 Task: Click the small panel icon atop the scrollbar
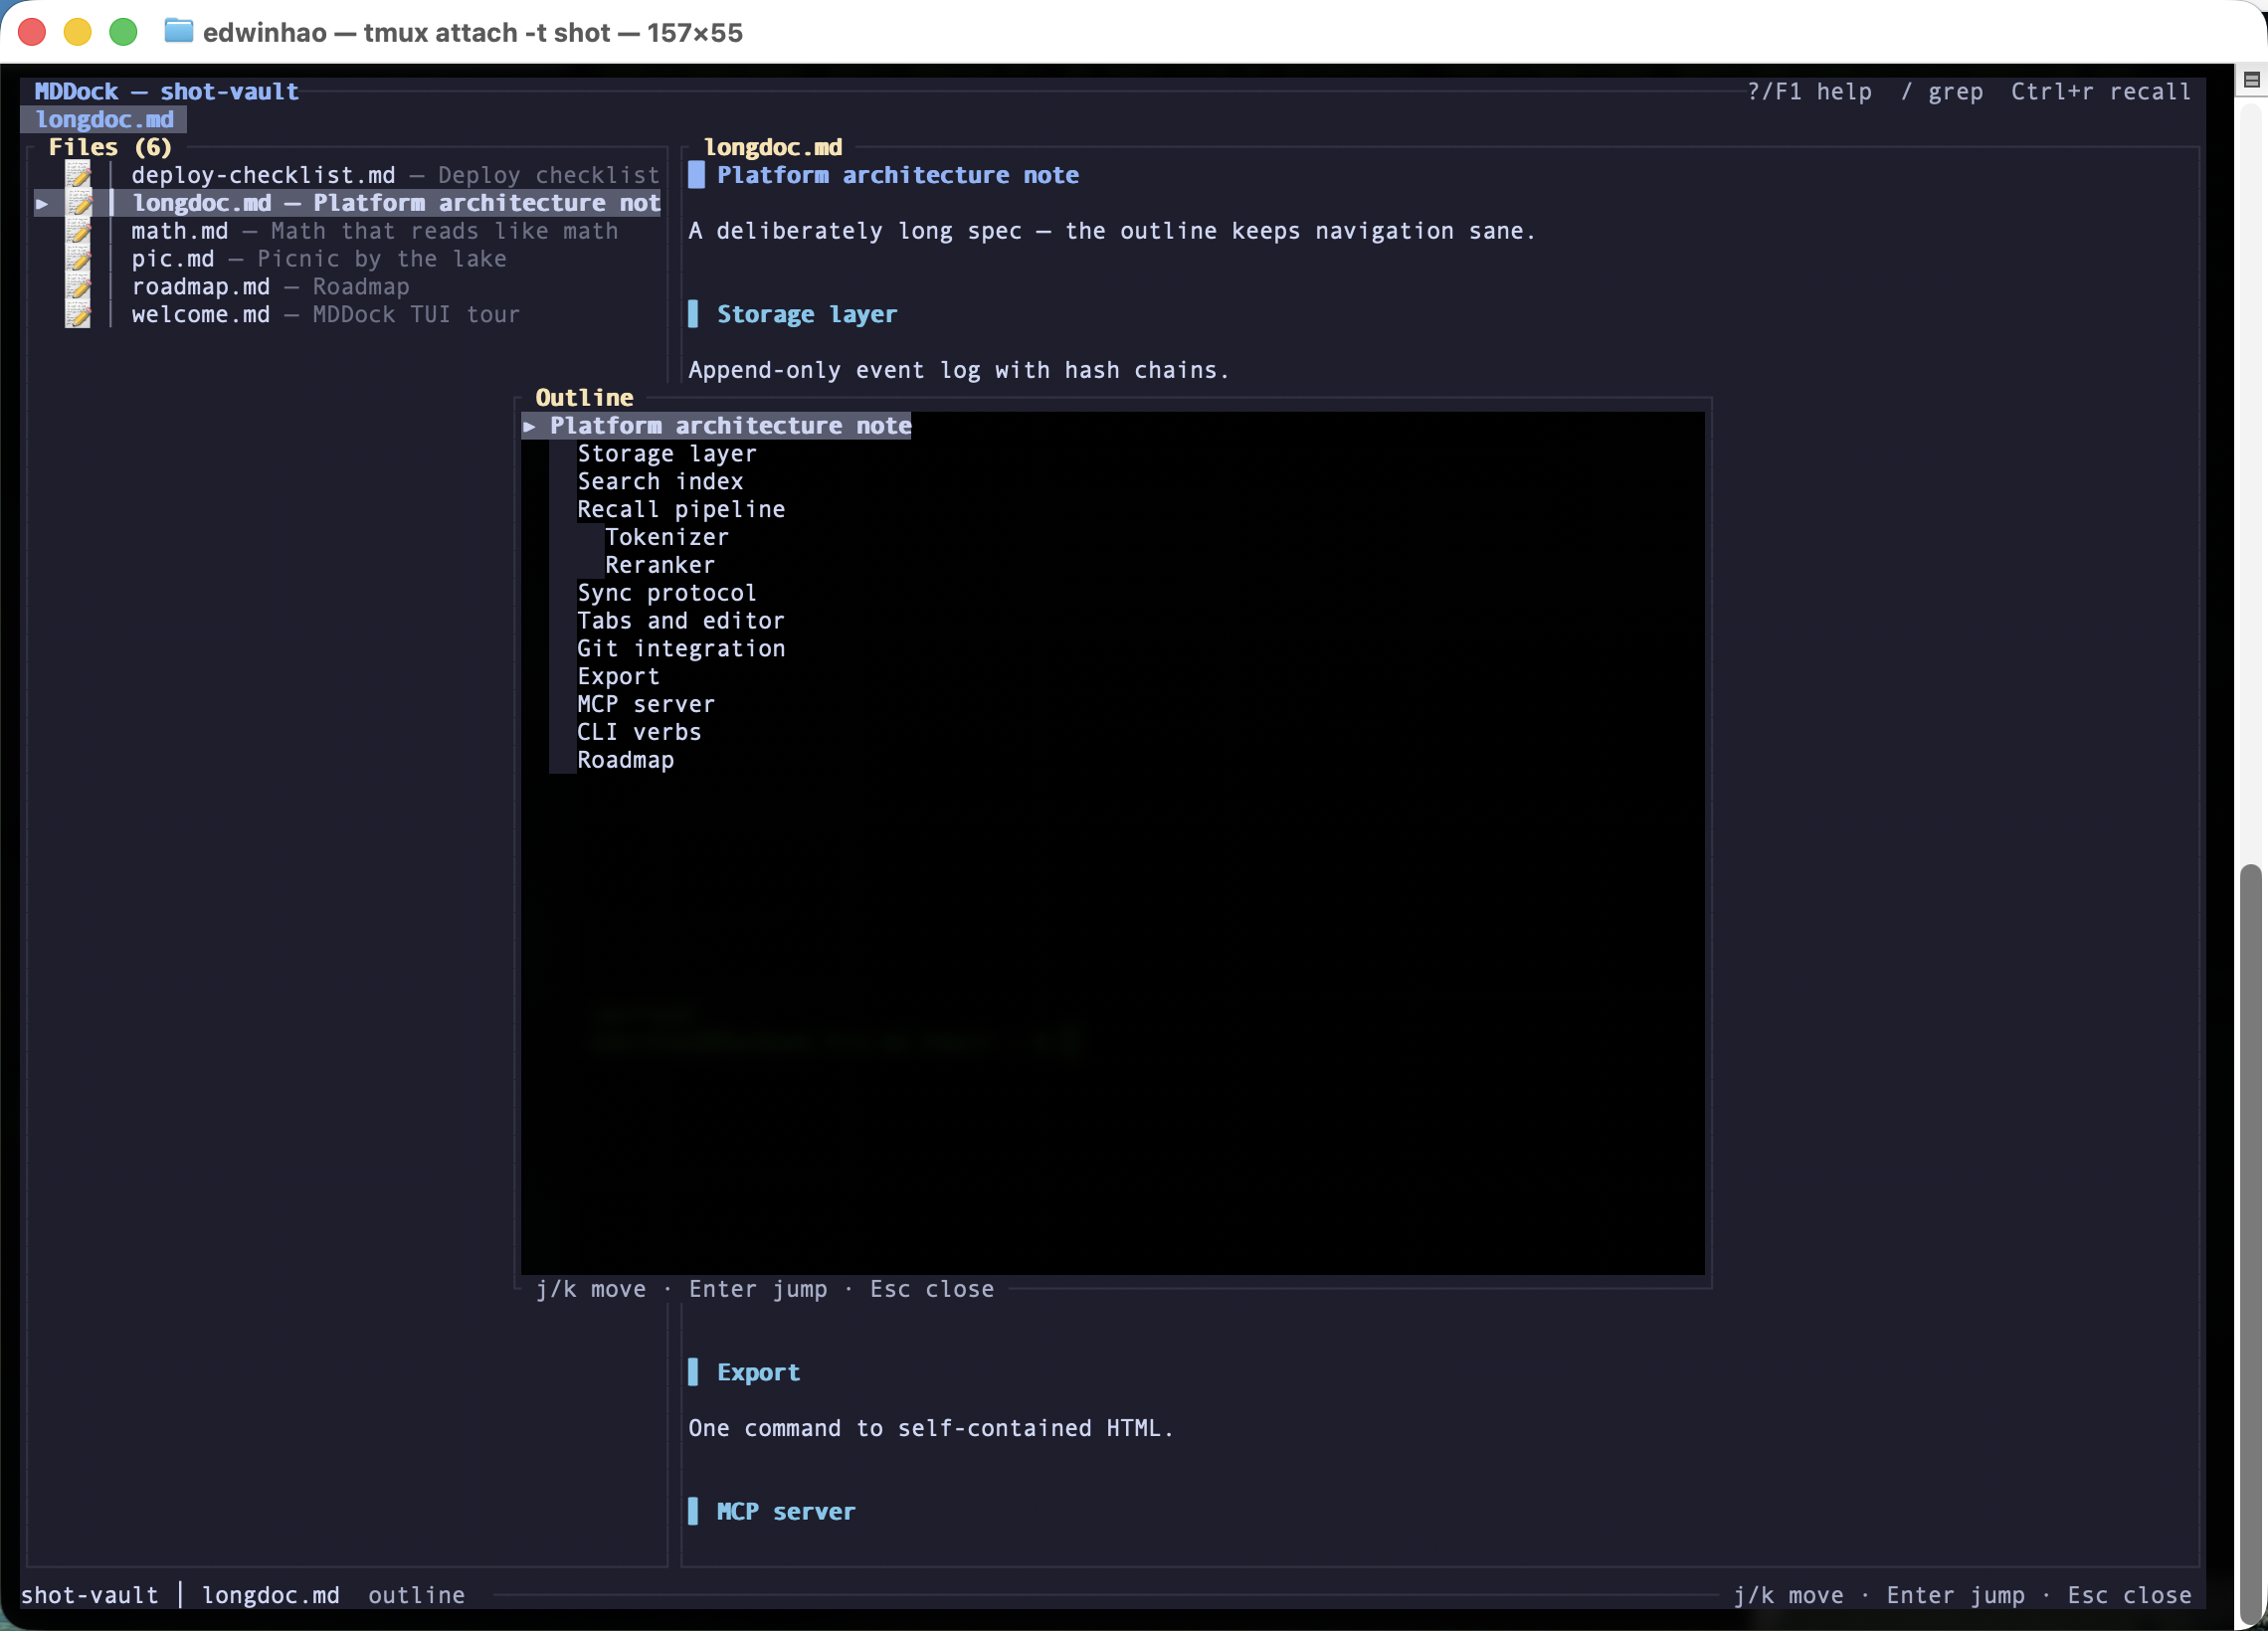[2251, 80]
